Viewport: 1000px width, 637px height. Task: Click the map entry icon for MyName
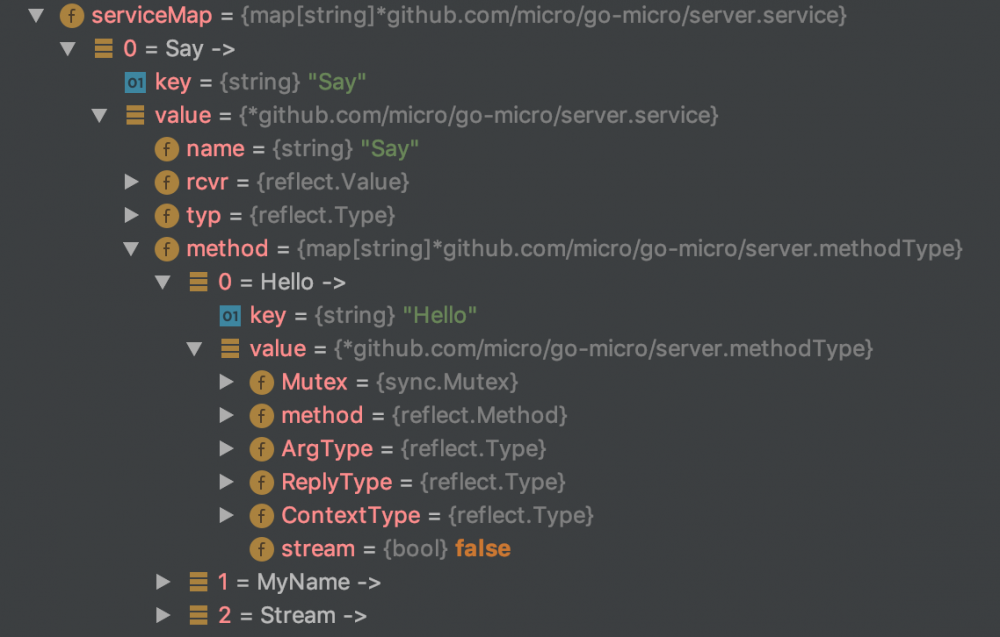[199, 582]
